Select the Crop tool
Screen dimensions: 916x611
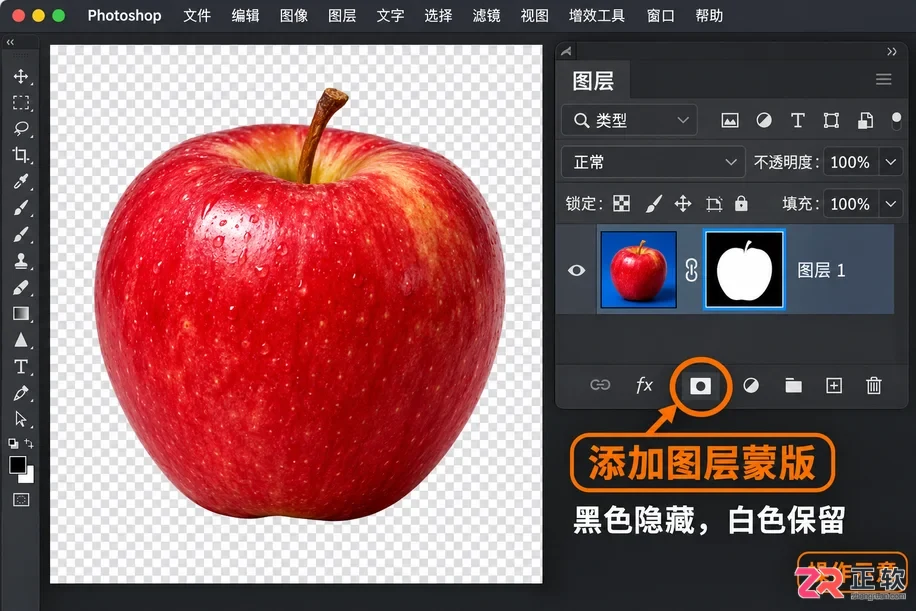(x=21, y=155)
